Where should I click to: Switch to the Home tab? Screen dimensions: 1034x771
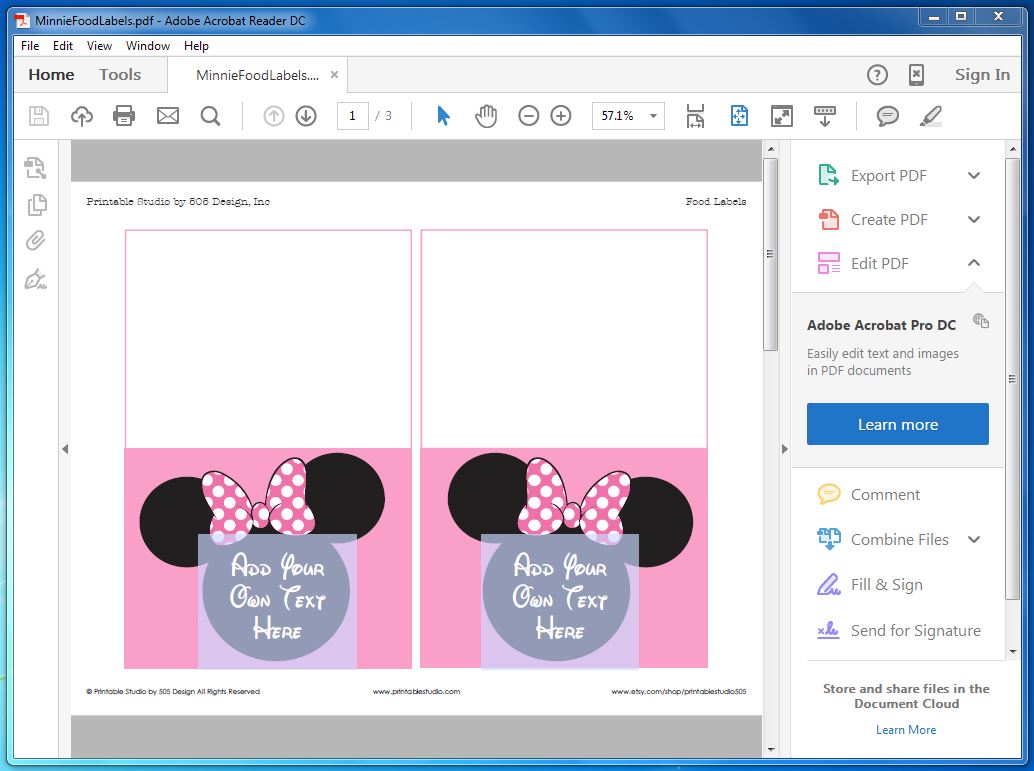[52, 74]
